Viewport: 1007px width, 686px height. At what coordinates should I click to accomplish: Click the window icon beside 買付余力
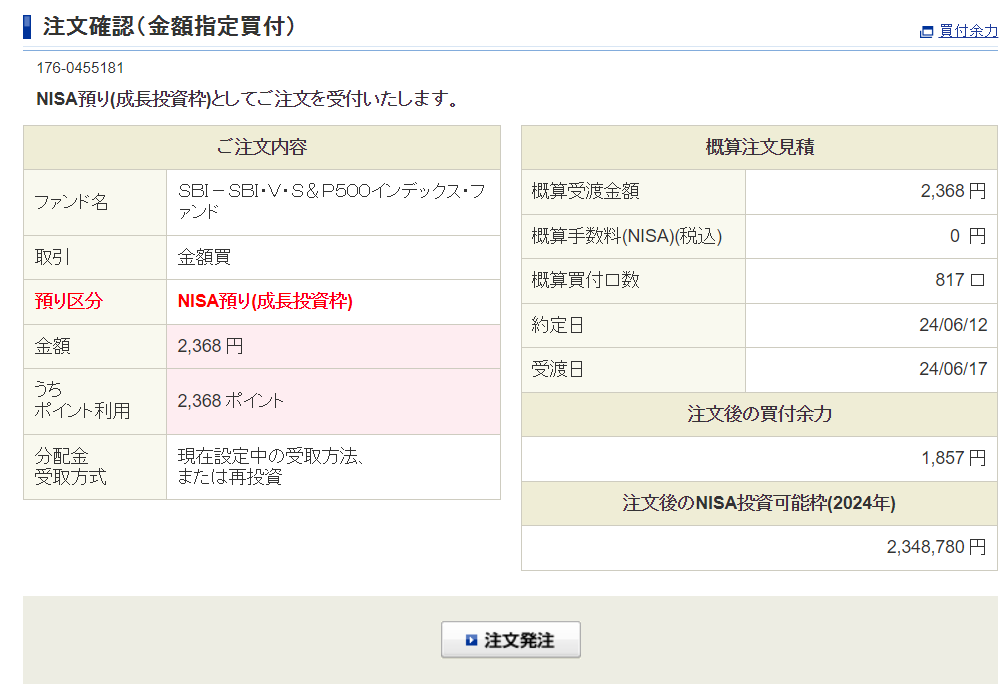pyautogui.click(x=926, y=32)
